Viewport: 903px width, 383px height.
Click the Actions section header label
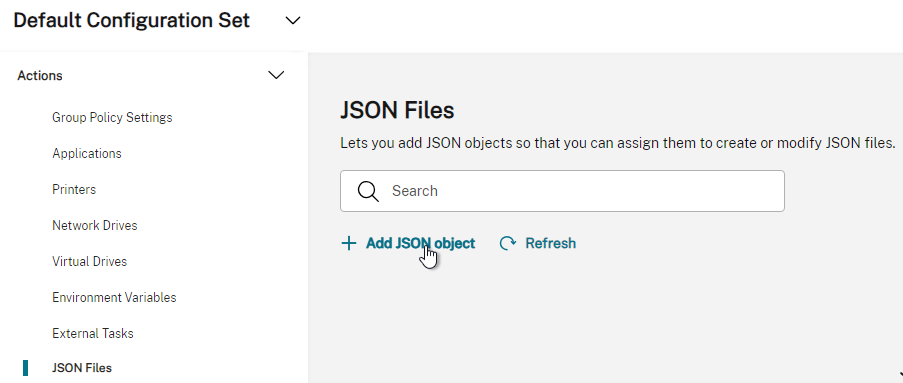[40, 76]
